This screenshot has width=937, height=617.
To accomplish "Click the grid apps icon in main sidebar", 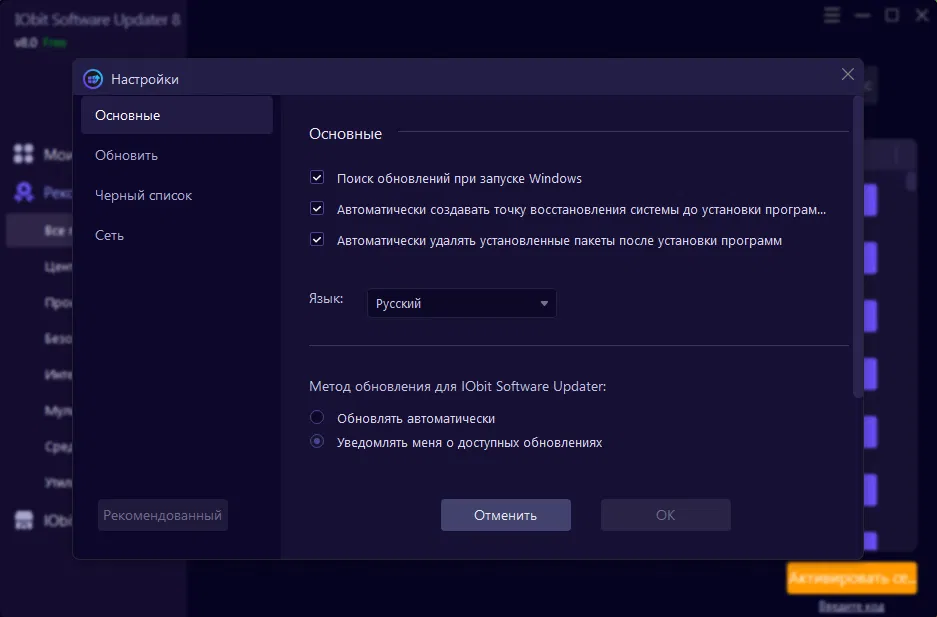I will click(x=24, y=154).
